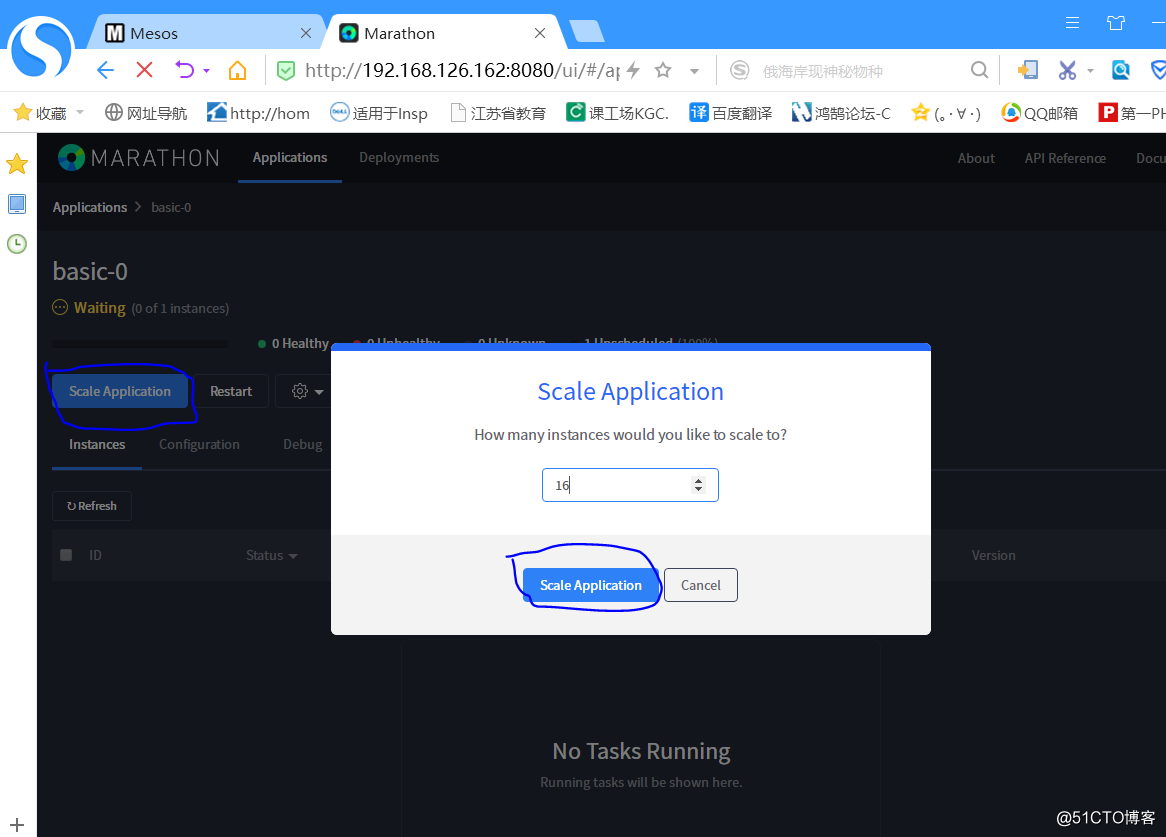Click the orange device sync toolbar icon
Screen dimensions: 1166x837
(x=1028, y=71)
